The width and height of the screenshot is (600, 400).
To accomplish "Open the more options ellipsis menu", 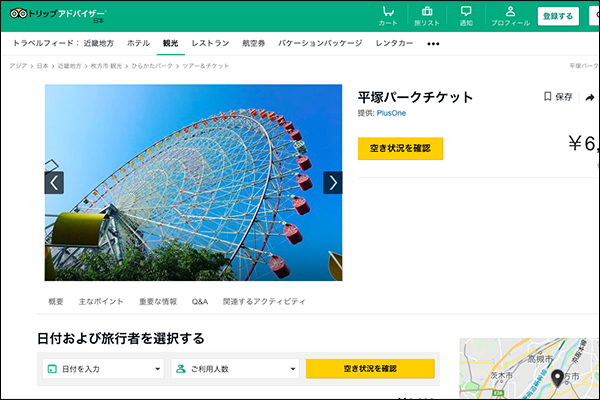I will 433,44.
